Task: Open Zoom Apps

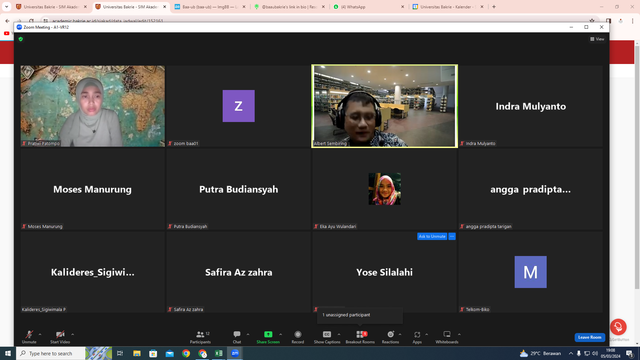Action: 417,337
